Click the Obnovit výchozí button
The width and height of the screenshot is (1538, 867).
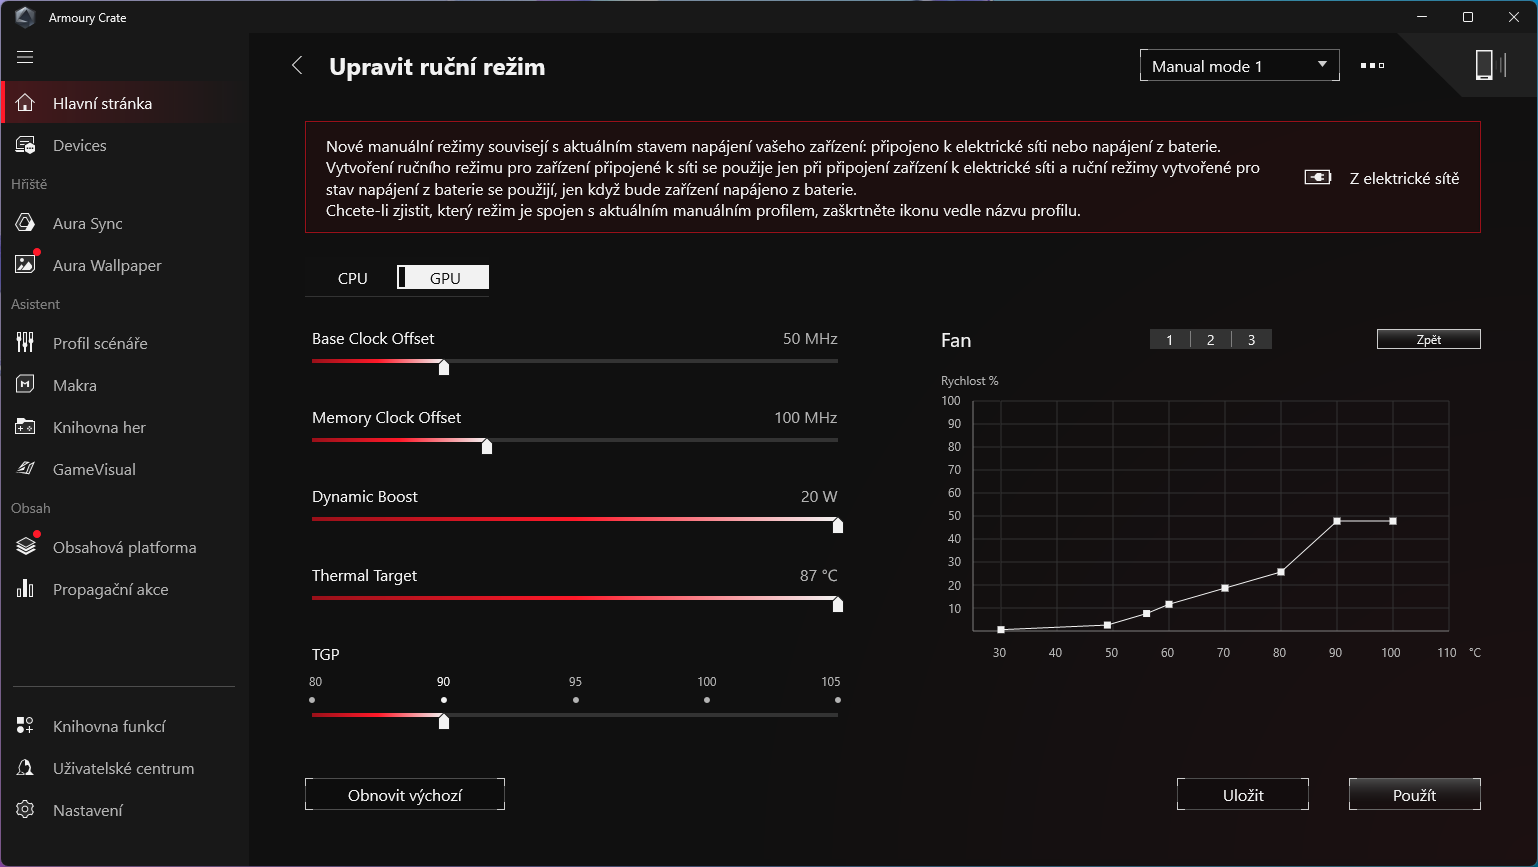405,795
